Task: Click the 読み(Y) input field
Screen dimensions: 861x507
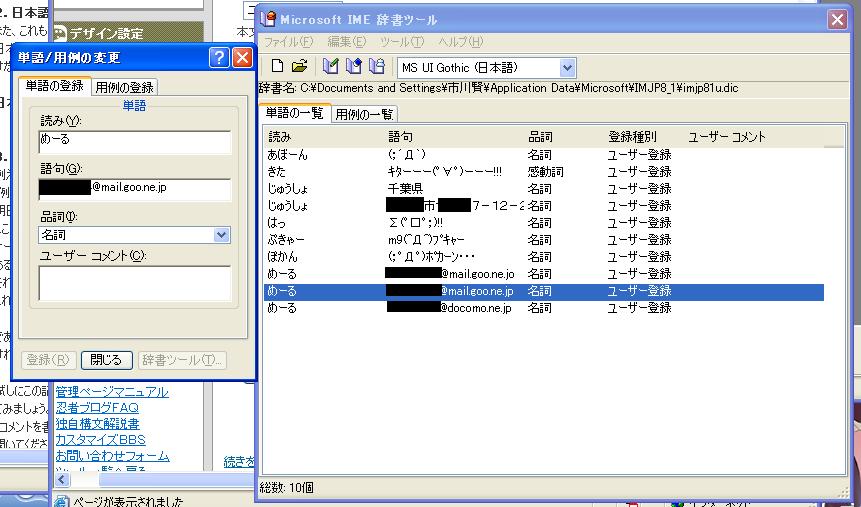Action: point(135,142)
